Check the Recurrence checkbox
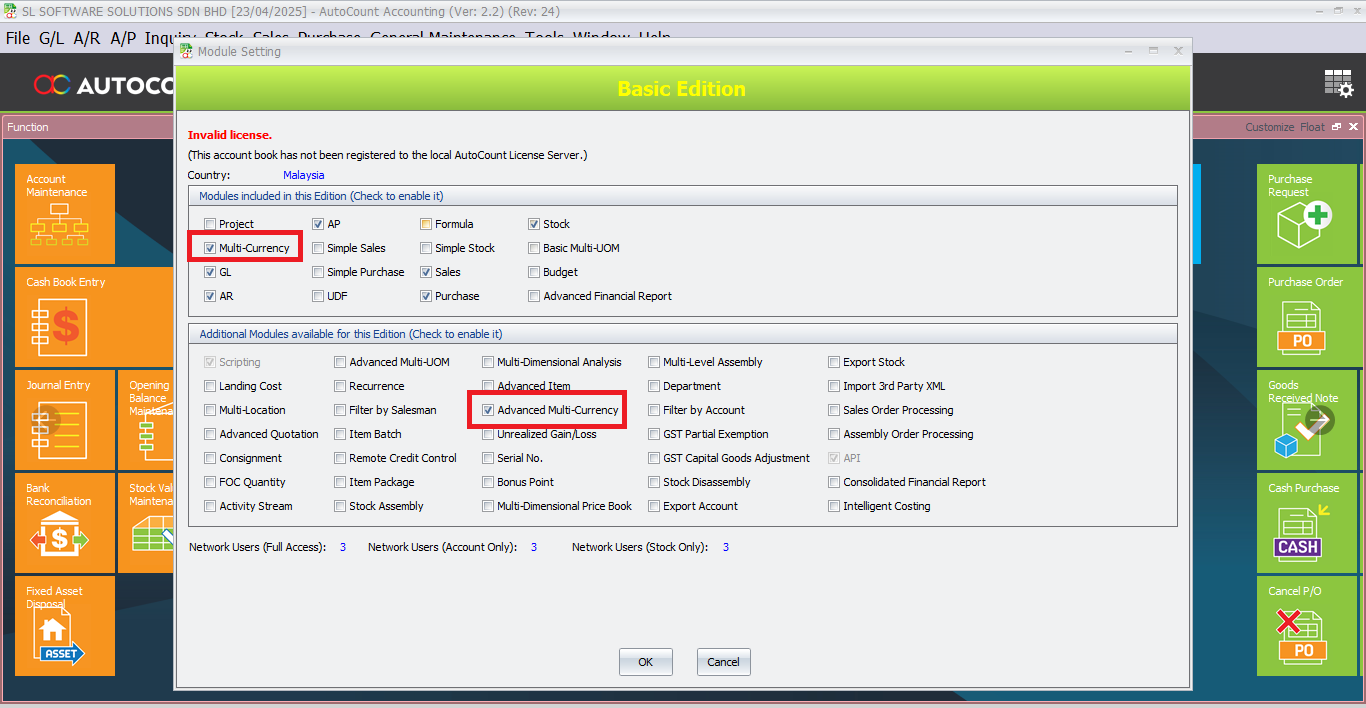Screen dimensions: 1366x708 pyautogui.click(x=340, y=386)
